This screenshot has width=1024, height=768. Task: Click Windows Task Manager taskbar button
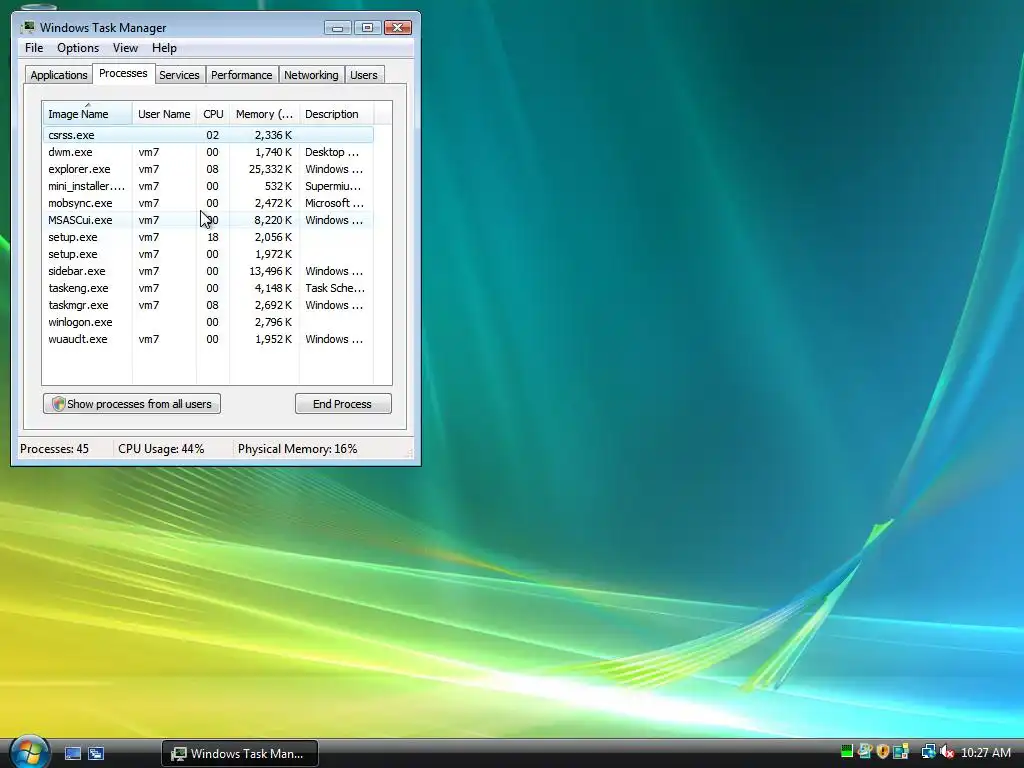coord(240,754)
